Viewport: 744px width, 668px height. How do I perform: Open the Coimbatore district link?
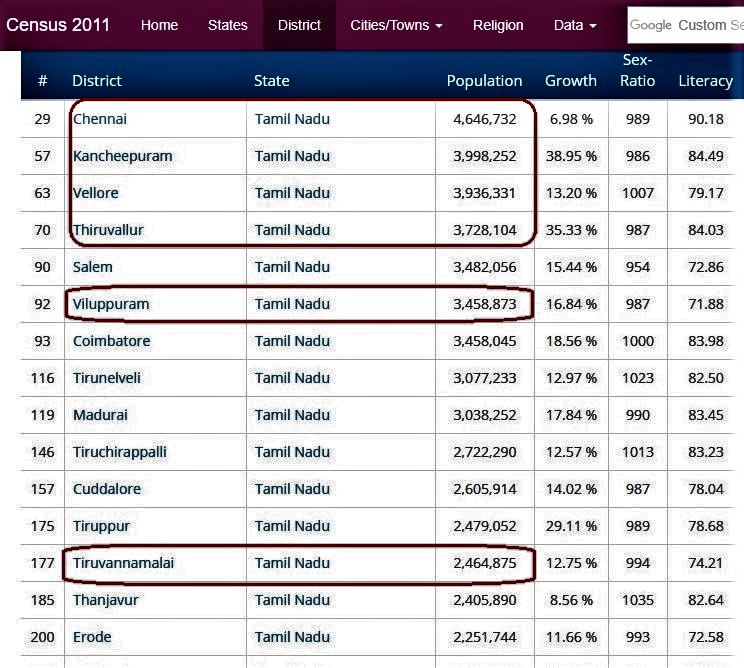pyautogui.click(x=112, y=341)
